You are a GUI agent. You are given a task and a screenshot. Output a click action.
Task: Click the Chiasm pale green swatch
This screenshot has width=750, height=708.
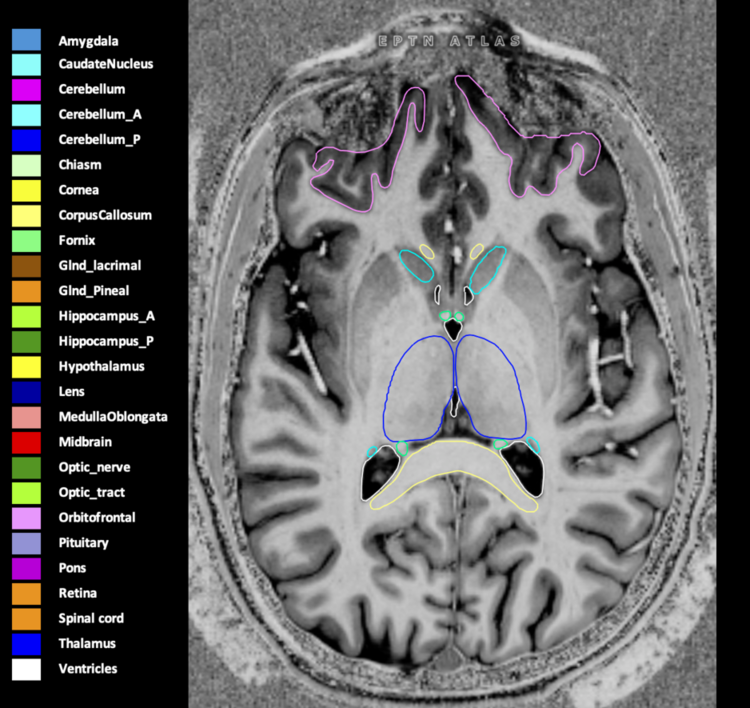coord(26,166)
